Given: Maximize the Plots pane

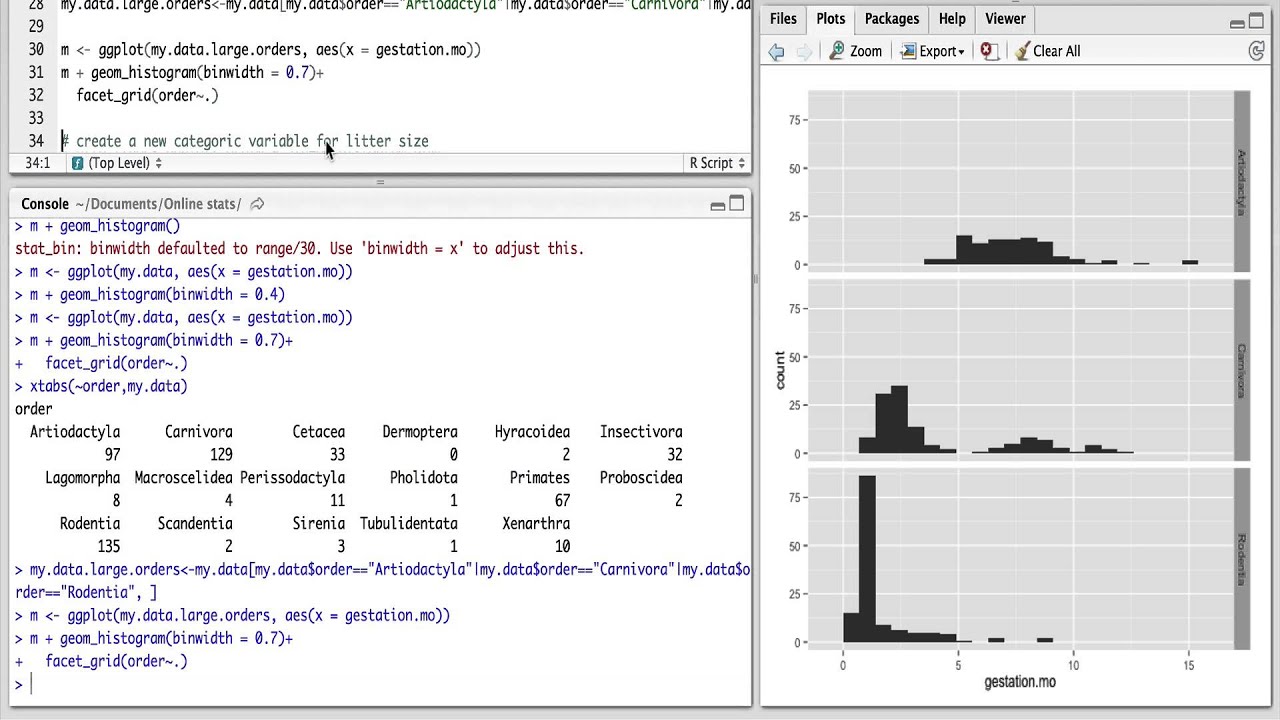Looking at the screenshot, I should 1257,21.
